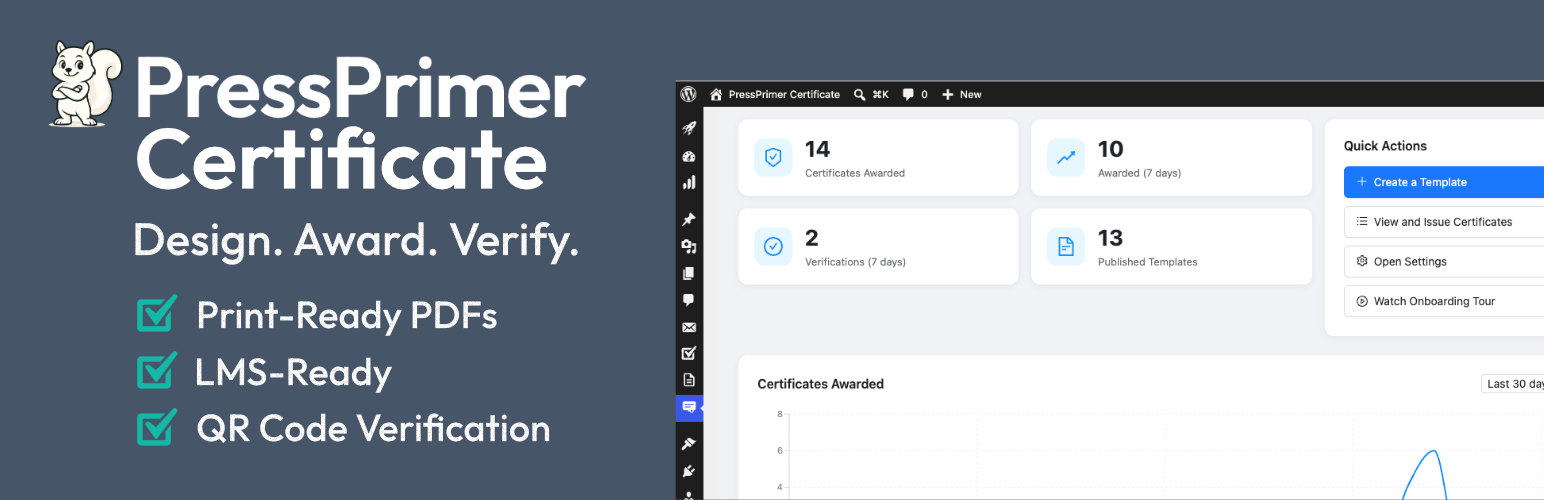Select the highlighted blue certificate sidebar icon
Viewport: 1544px width, 500px height.
pos(689,407)
